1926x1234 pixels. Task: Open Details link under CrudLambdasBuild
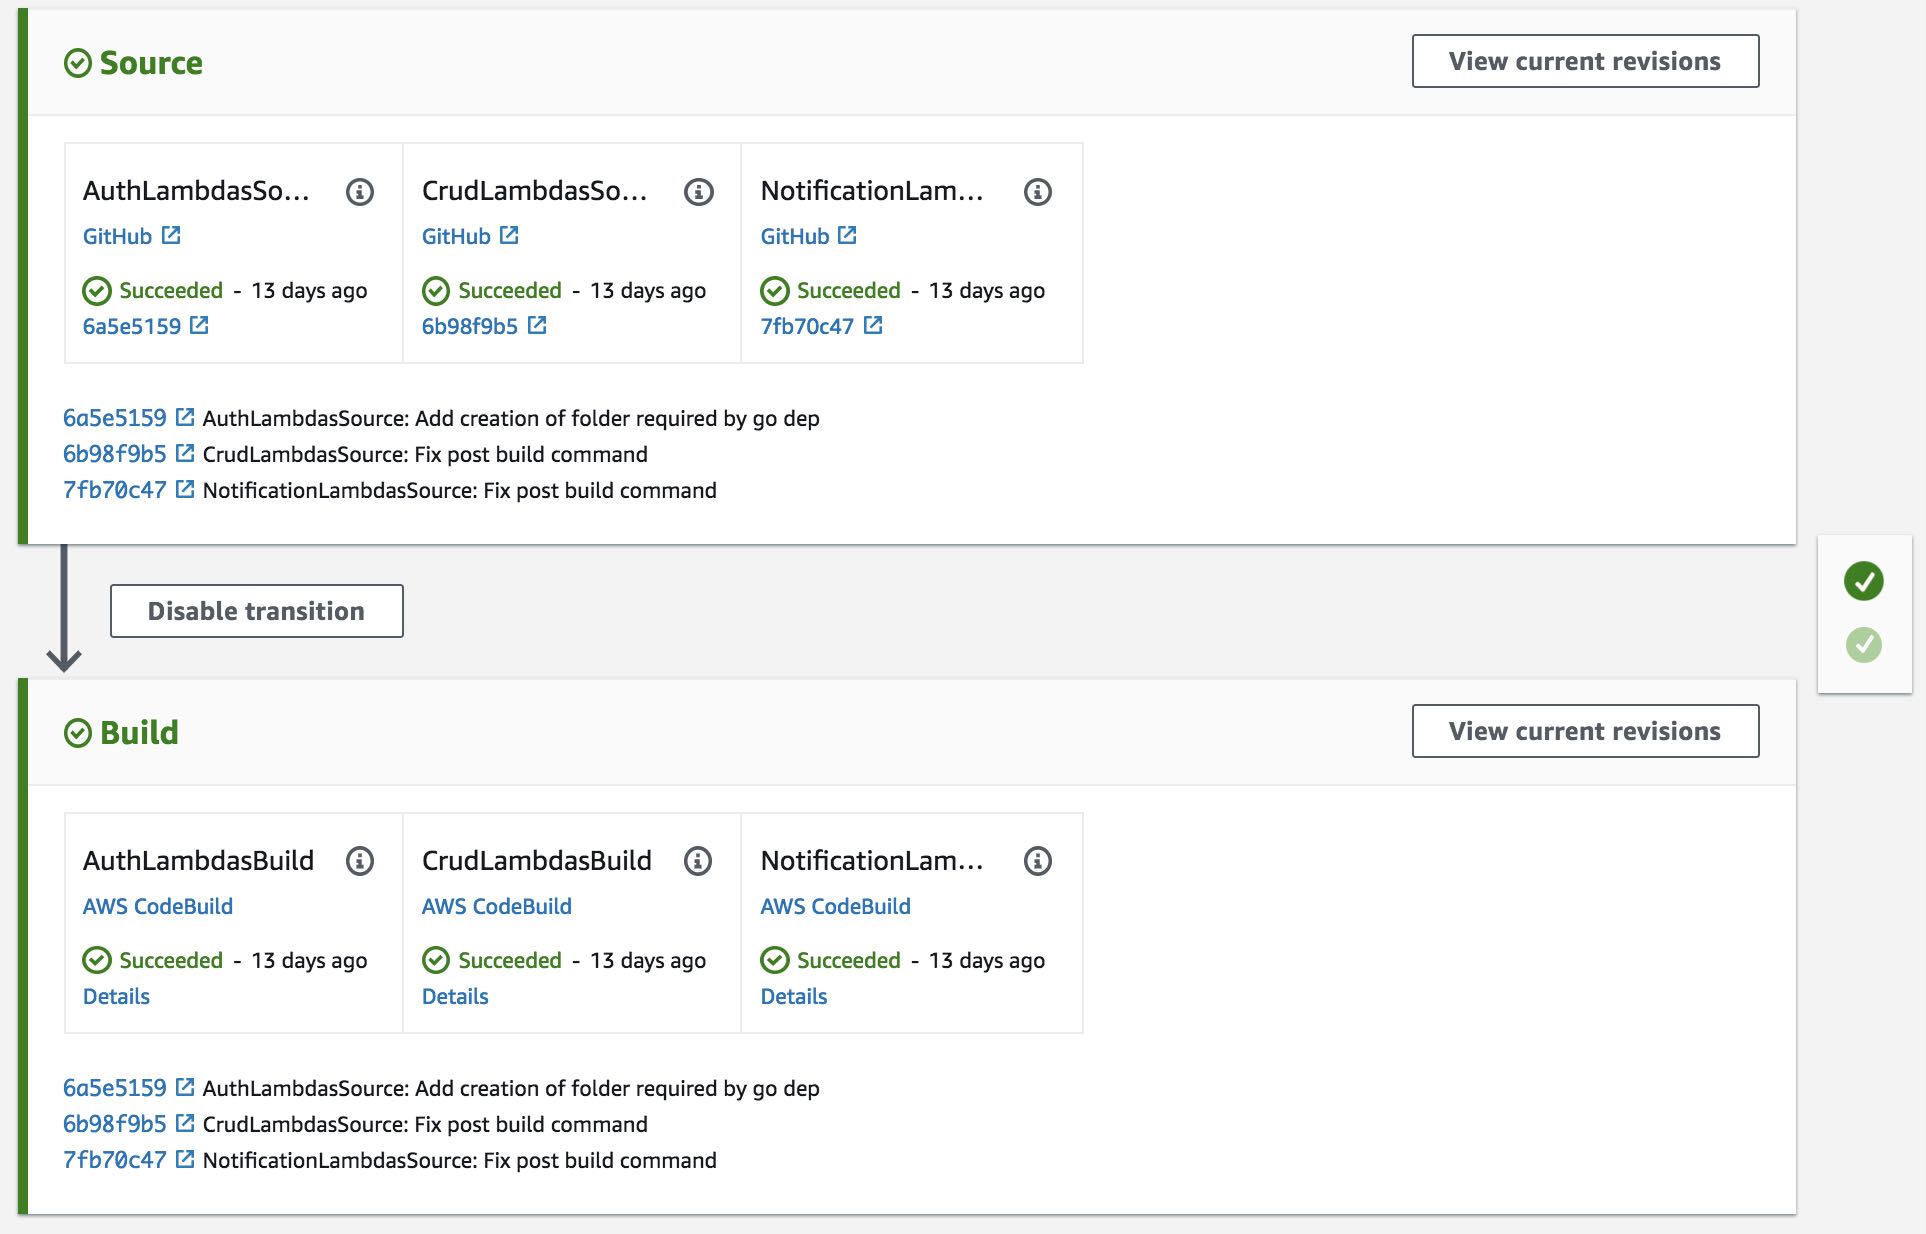(455, 997)
